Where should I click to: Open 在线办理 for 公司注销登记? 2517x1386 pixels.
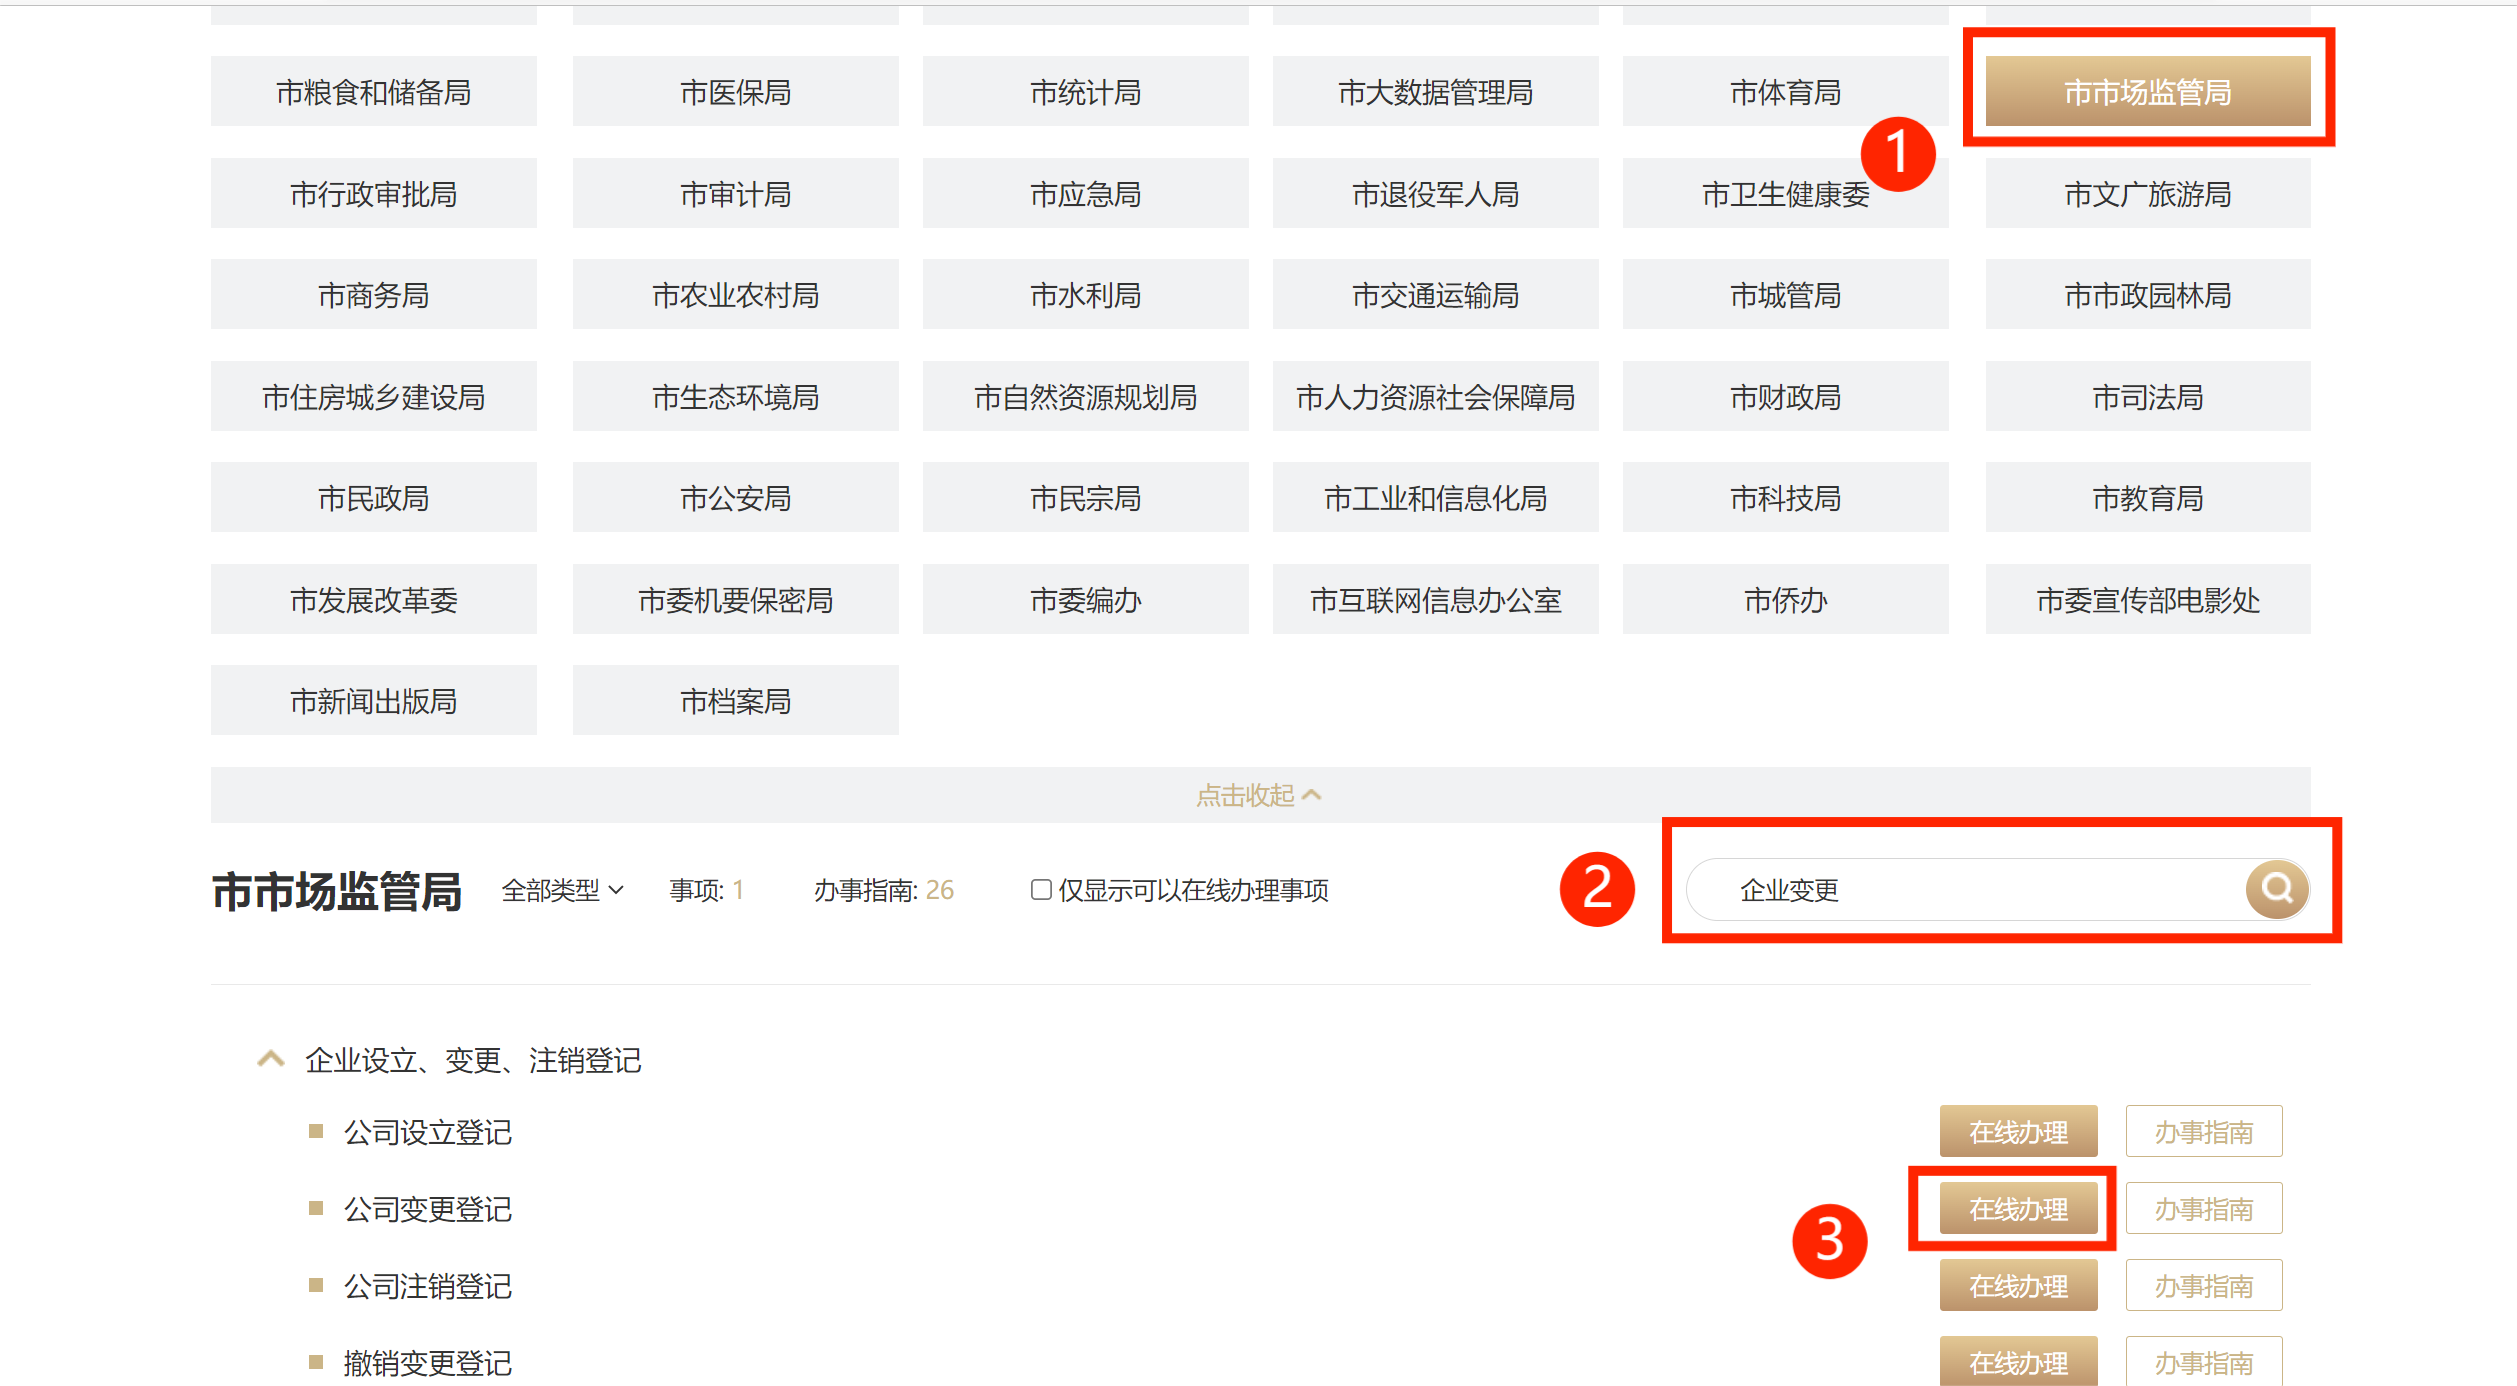pyautogui.click(x=2017, y=1286)
